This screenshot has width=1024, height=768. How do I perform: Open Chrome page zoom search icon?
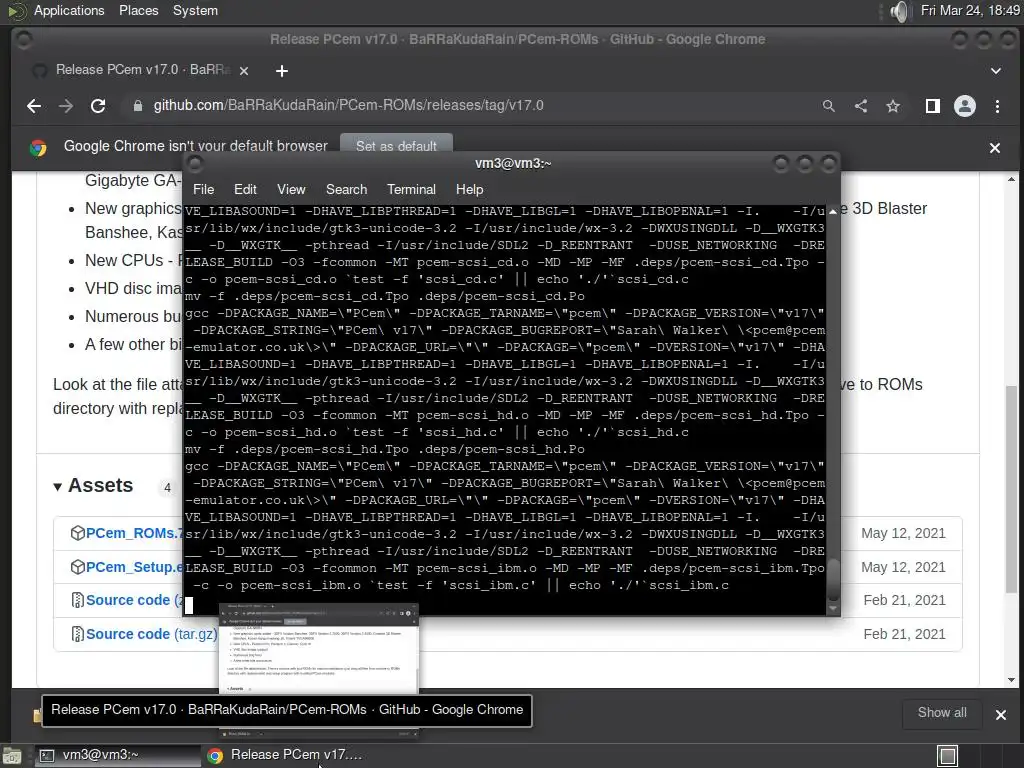click(x=829, y=106)
